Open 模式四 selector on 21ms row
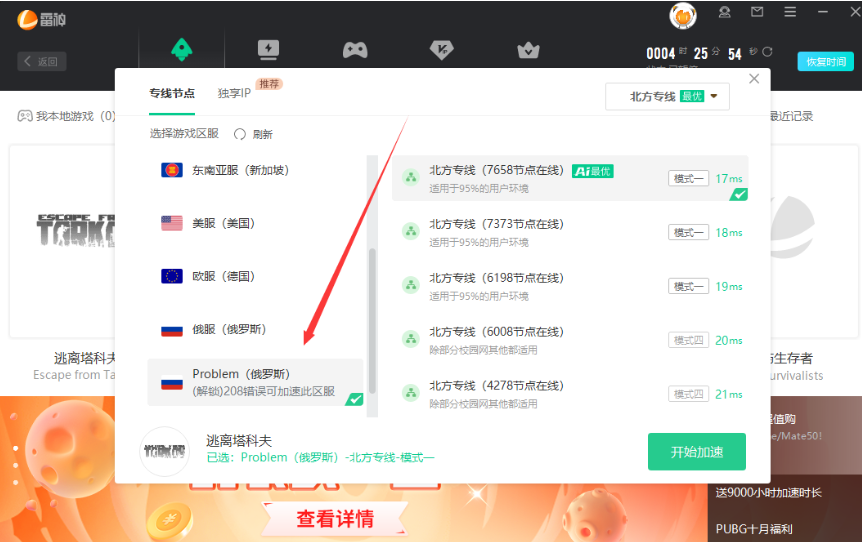 click(688, 394)
